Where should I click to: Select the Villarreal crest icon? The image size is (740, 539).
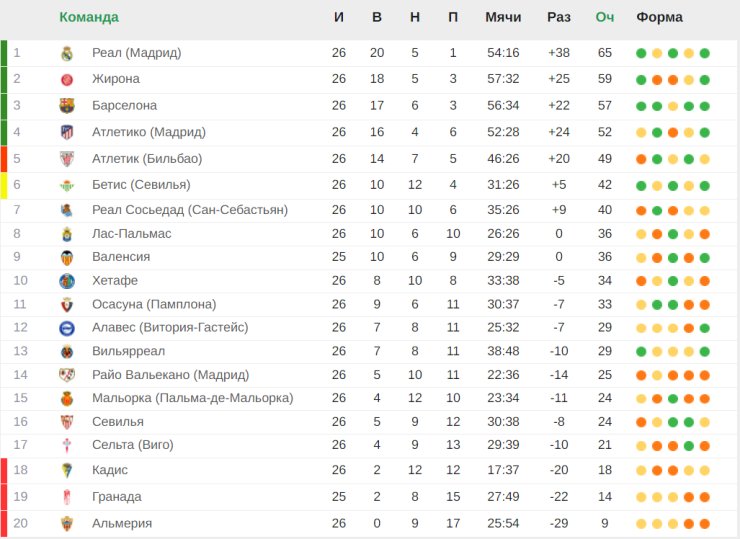click(x=67, y=351)
